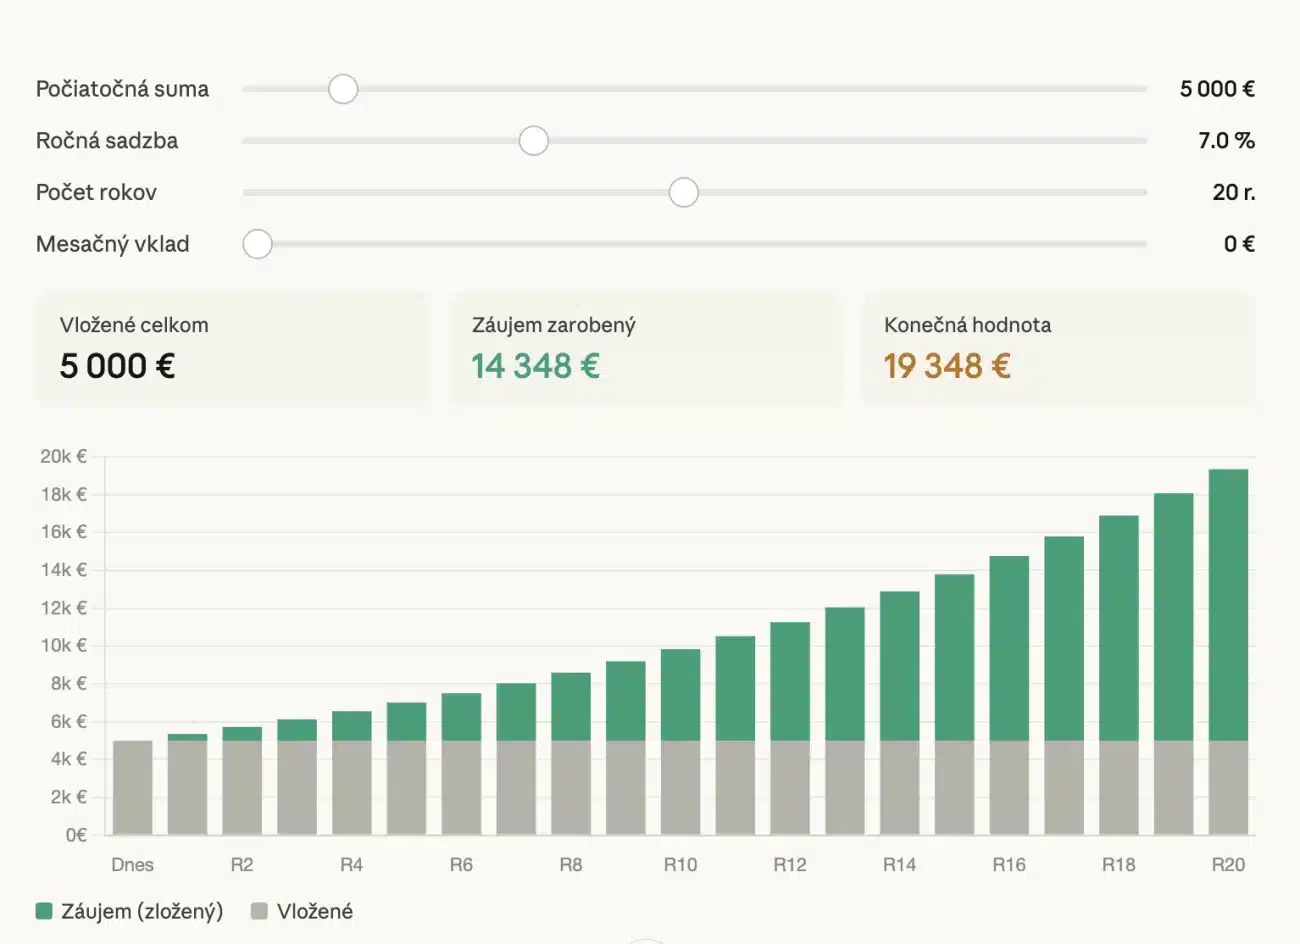This screenshot has height=944, width=1300.
Task: Click the Konečná hodnota summary card
Action: point(1057,349)
